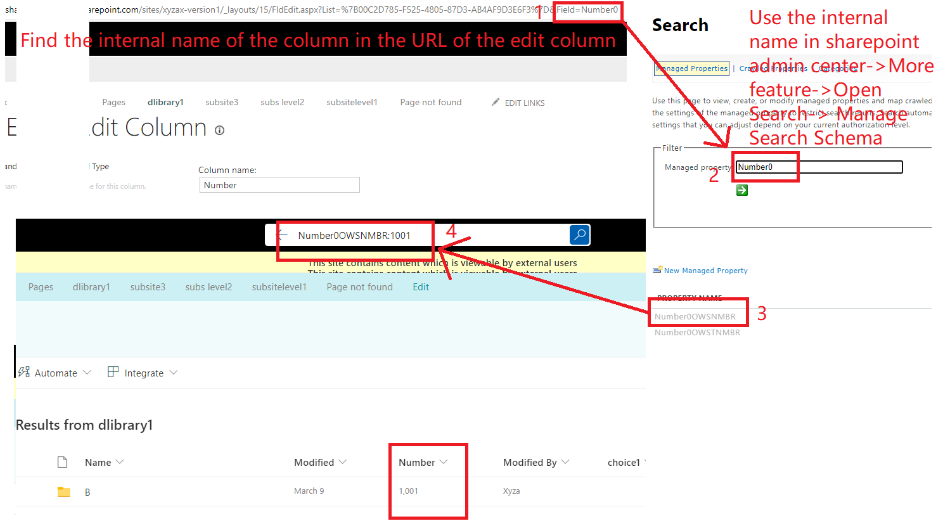Click the Managed property filter field
The image size is (935, 529).
(819, 167)
